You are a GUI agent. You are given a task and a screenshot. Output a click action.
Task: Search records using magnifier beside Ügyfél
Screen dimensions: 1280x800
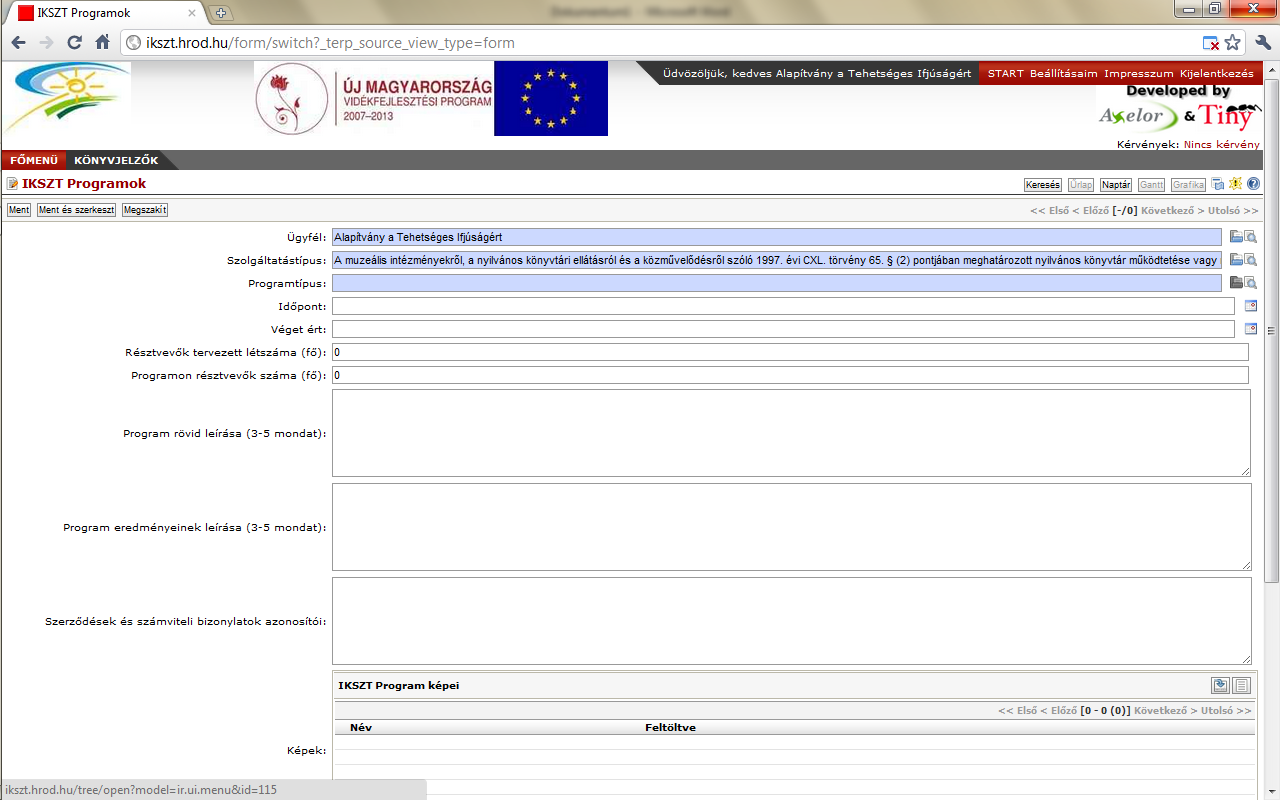click(1250, 237)
